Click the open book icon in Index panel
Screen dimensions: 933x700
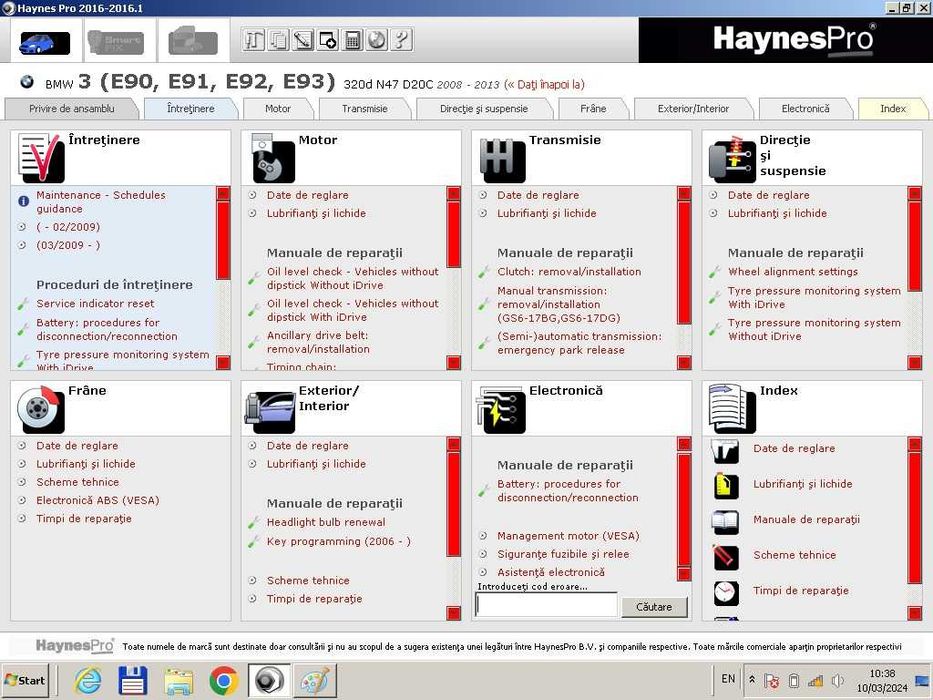coord(726,522)
